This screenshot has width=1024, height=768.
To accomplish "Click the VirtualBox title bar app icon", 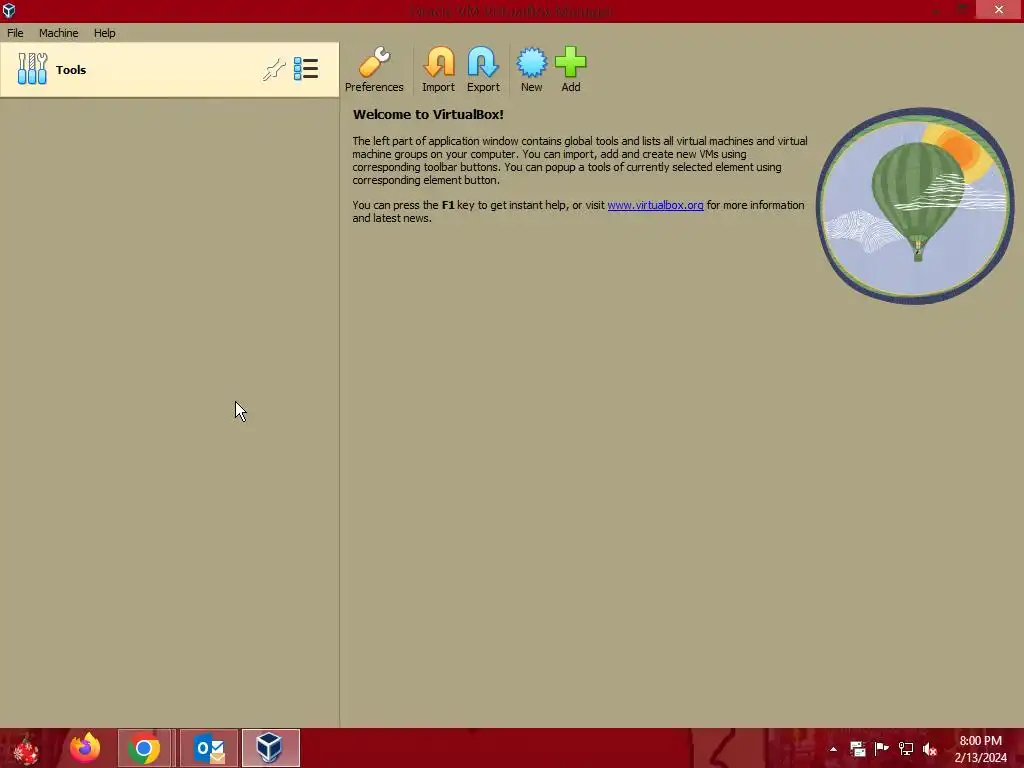I will [x=9, y=10].
